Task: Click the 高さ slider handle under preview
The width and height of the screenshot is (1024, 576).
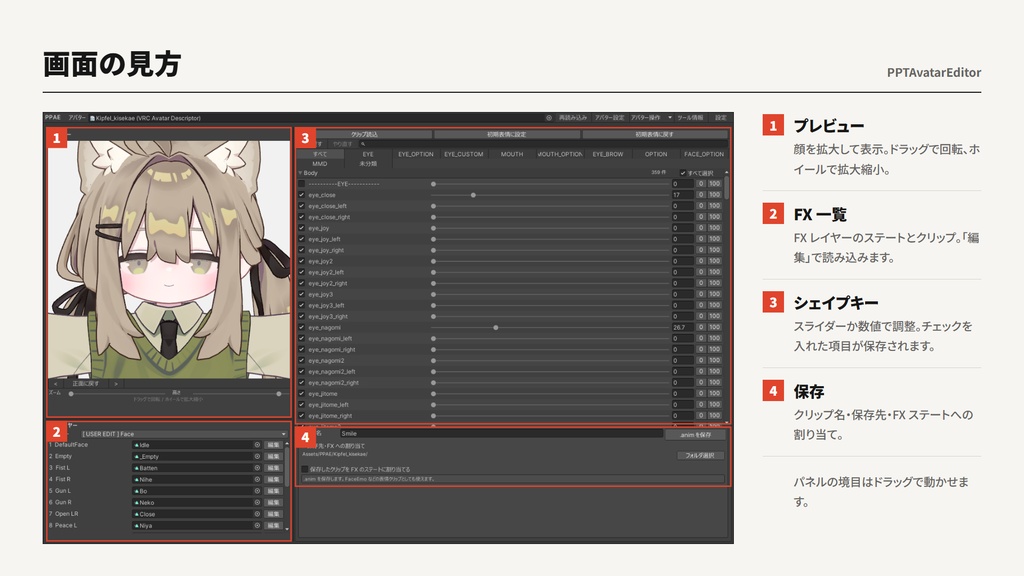Action: (x=279, y=394)
